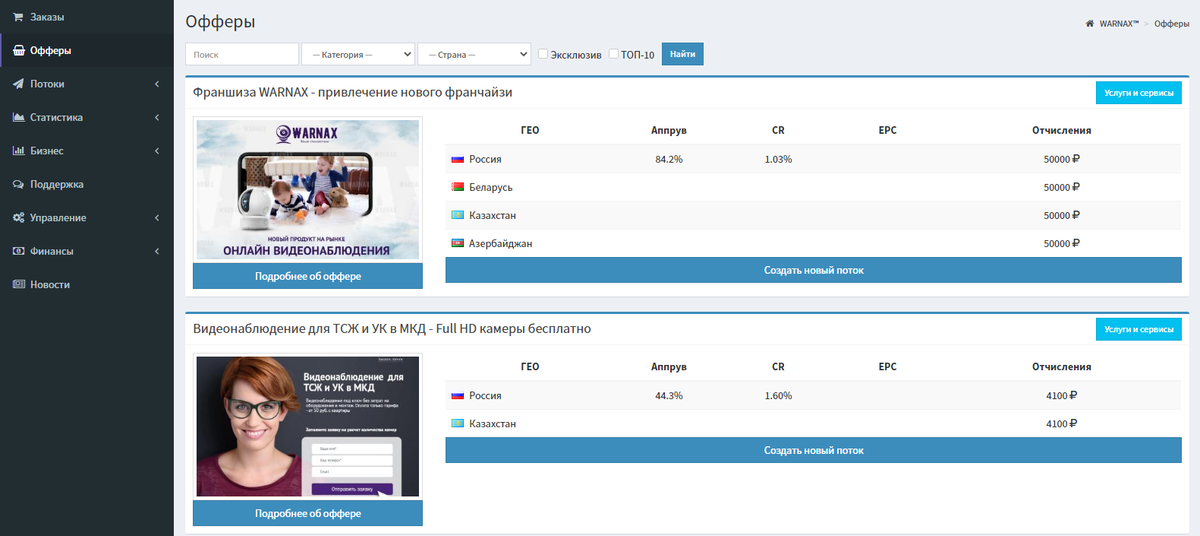This screenshot has width=1200, height=536.
Task: Click the bar chart icon beside Бизнес
Action: 18,151
